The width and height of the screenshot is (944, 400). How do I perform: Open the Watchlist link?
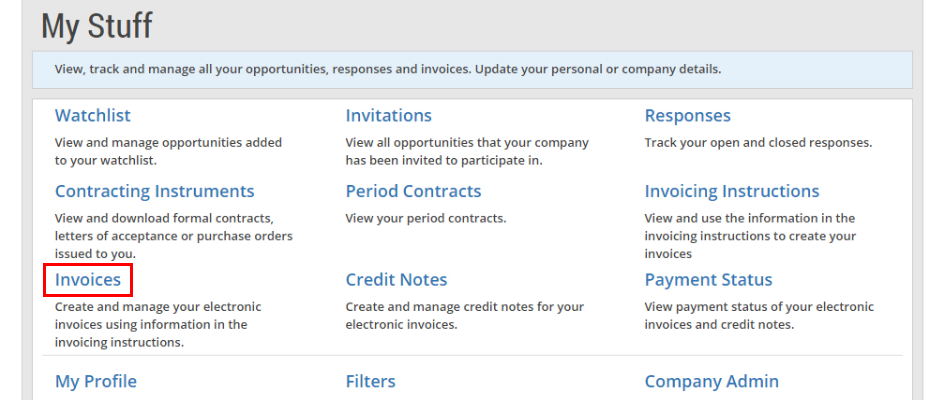93,115
